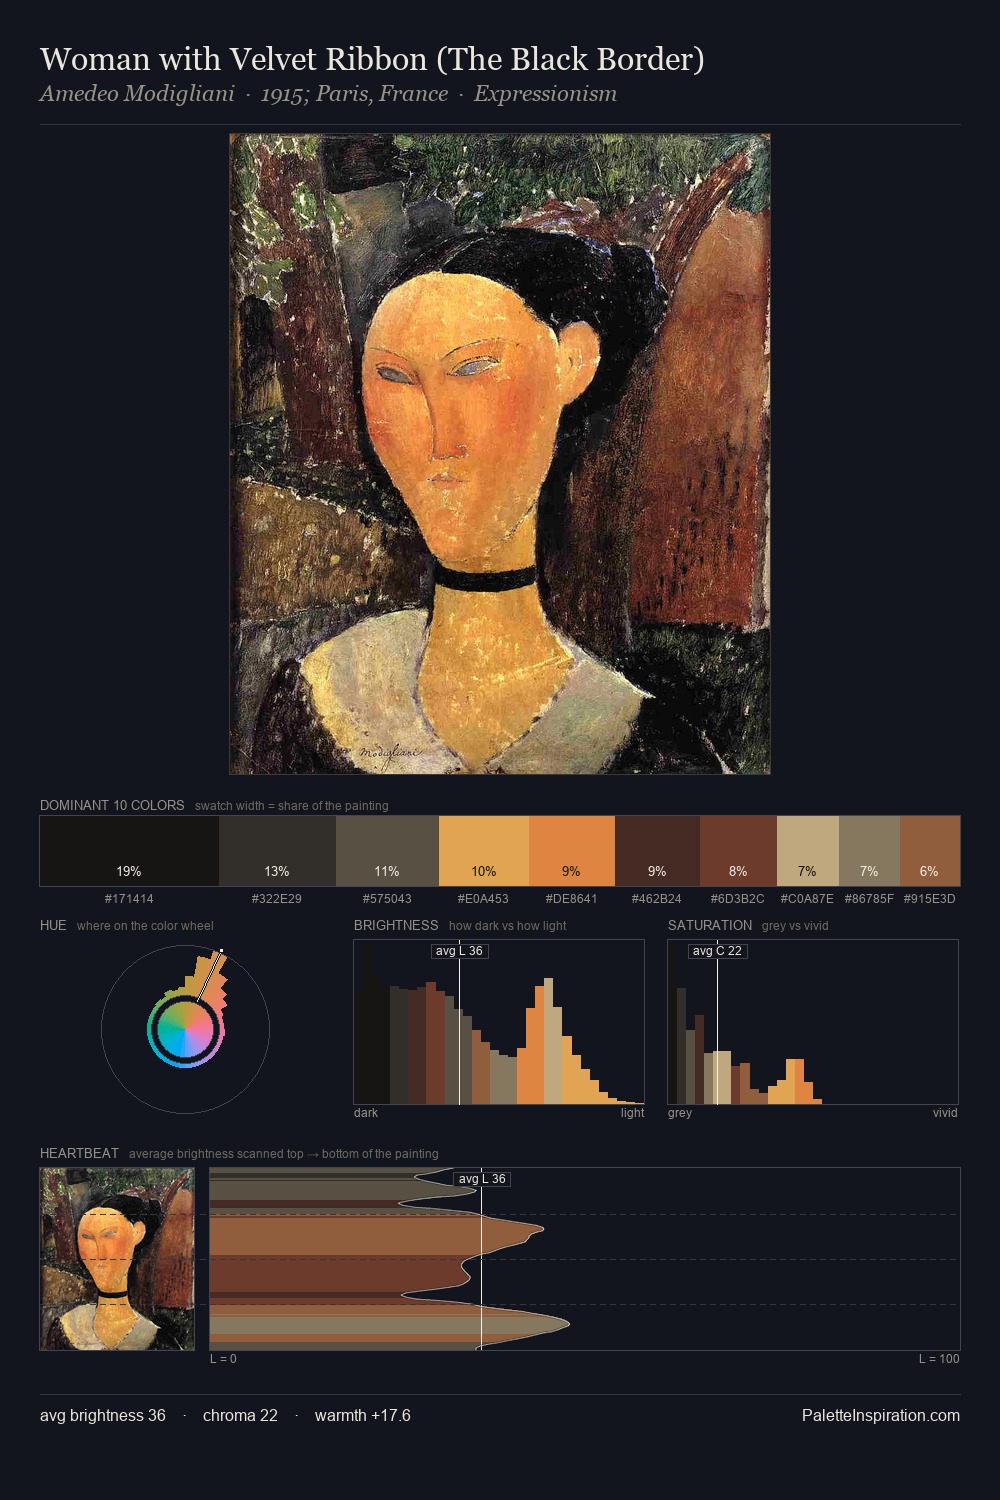This screenshot has width=1000, height=1500.
Task: Click the HUE section heading
Action: tap(53, 925)
